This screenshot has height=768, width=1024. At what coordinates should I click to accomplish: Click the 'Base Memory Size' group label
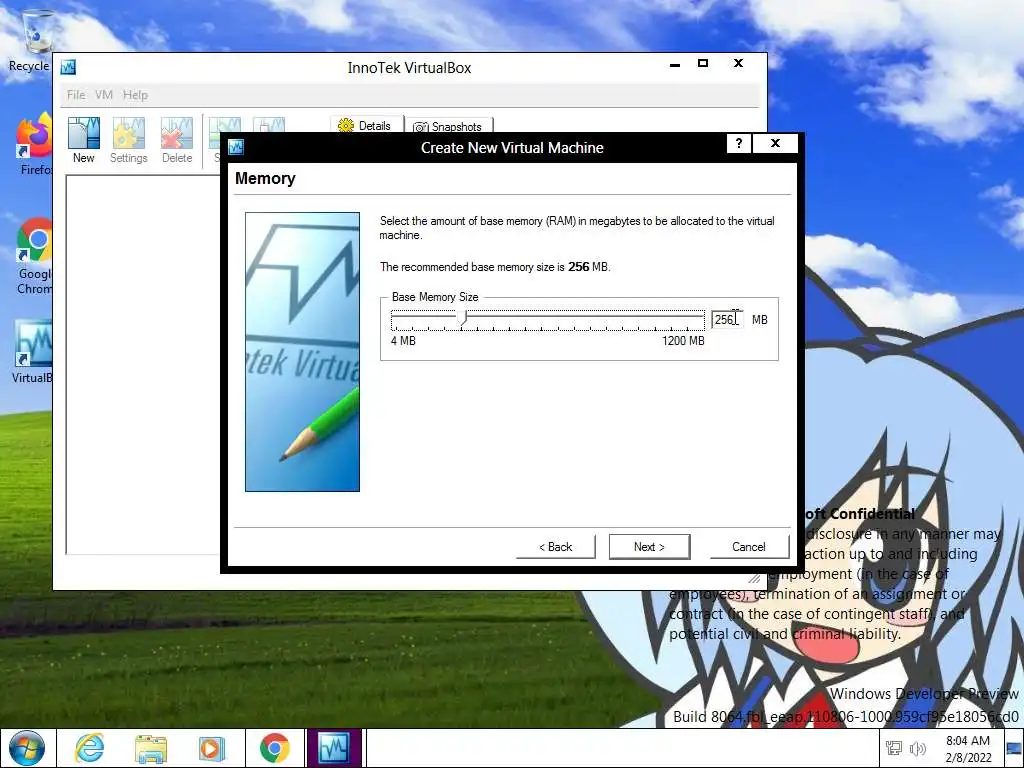click(435, 296)
